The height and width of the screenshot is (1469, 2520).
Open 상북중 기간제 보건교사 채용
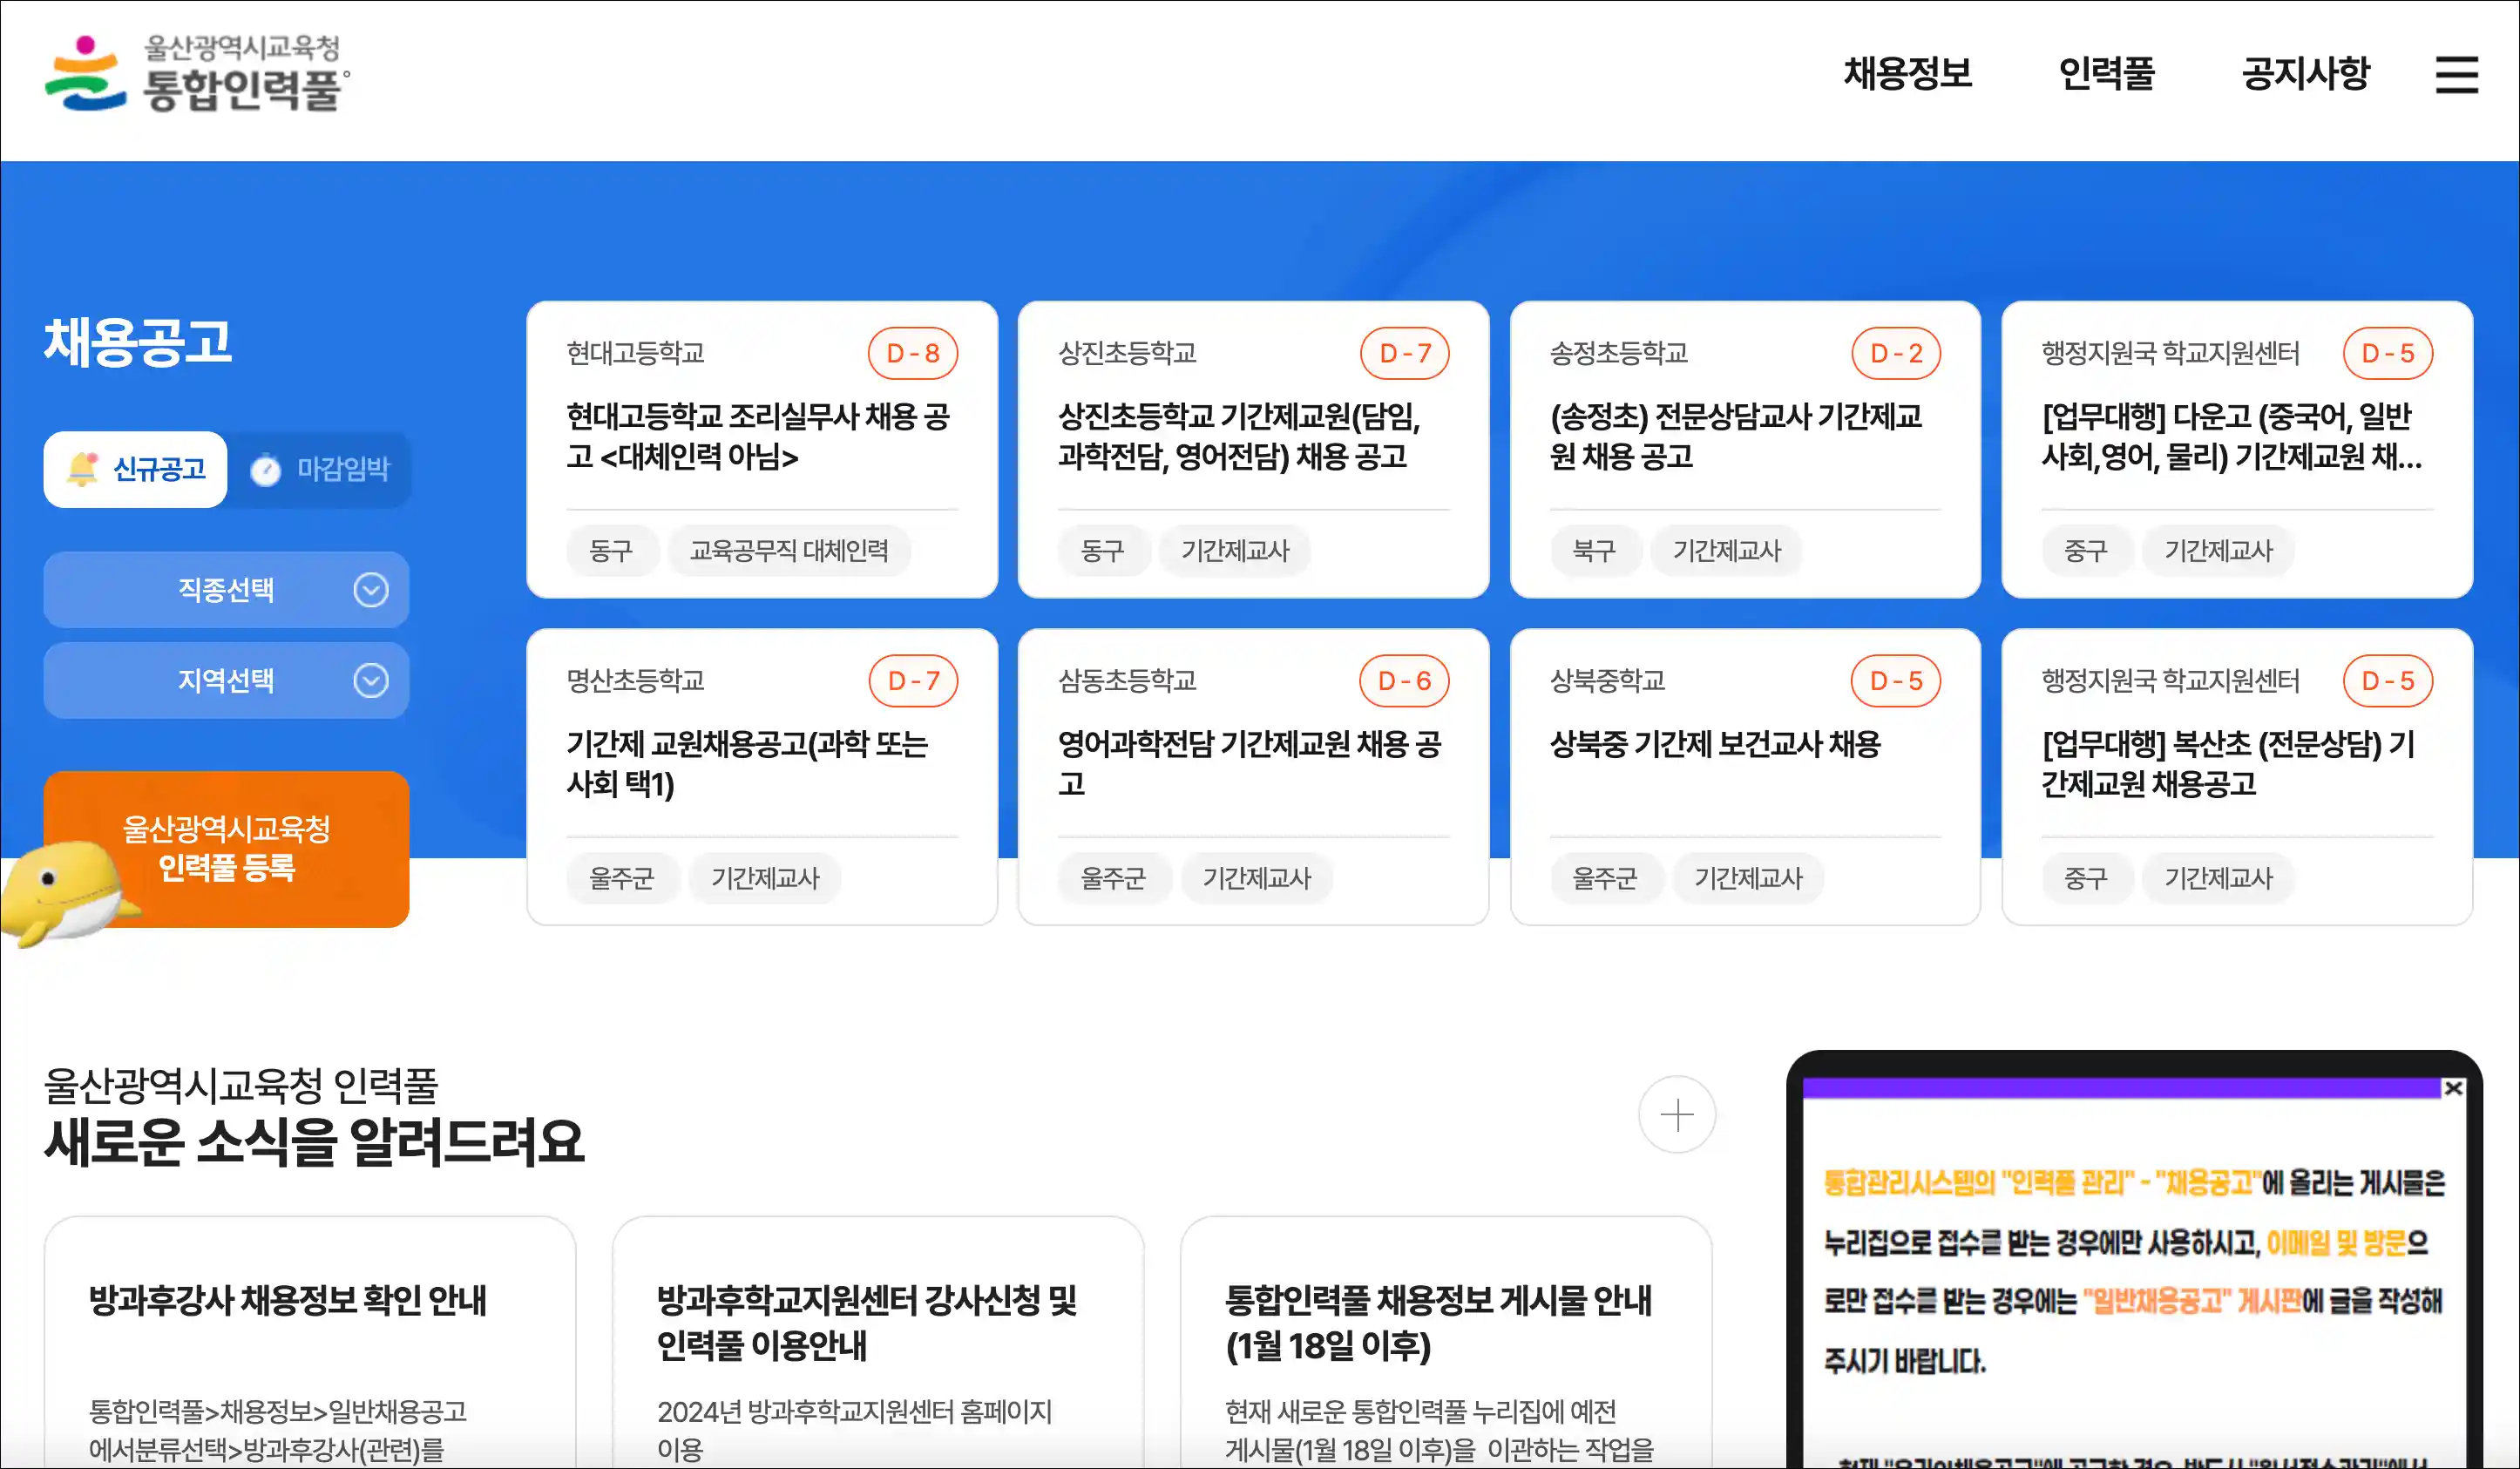point(1714,744)
